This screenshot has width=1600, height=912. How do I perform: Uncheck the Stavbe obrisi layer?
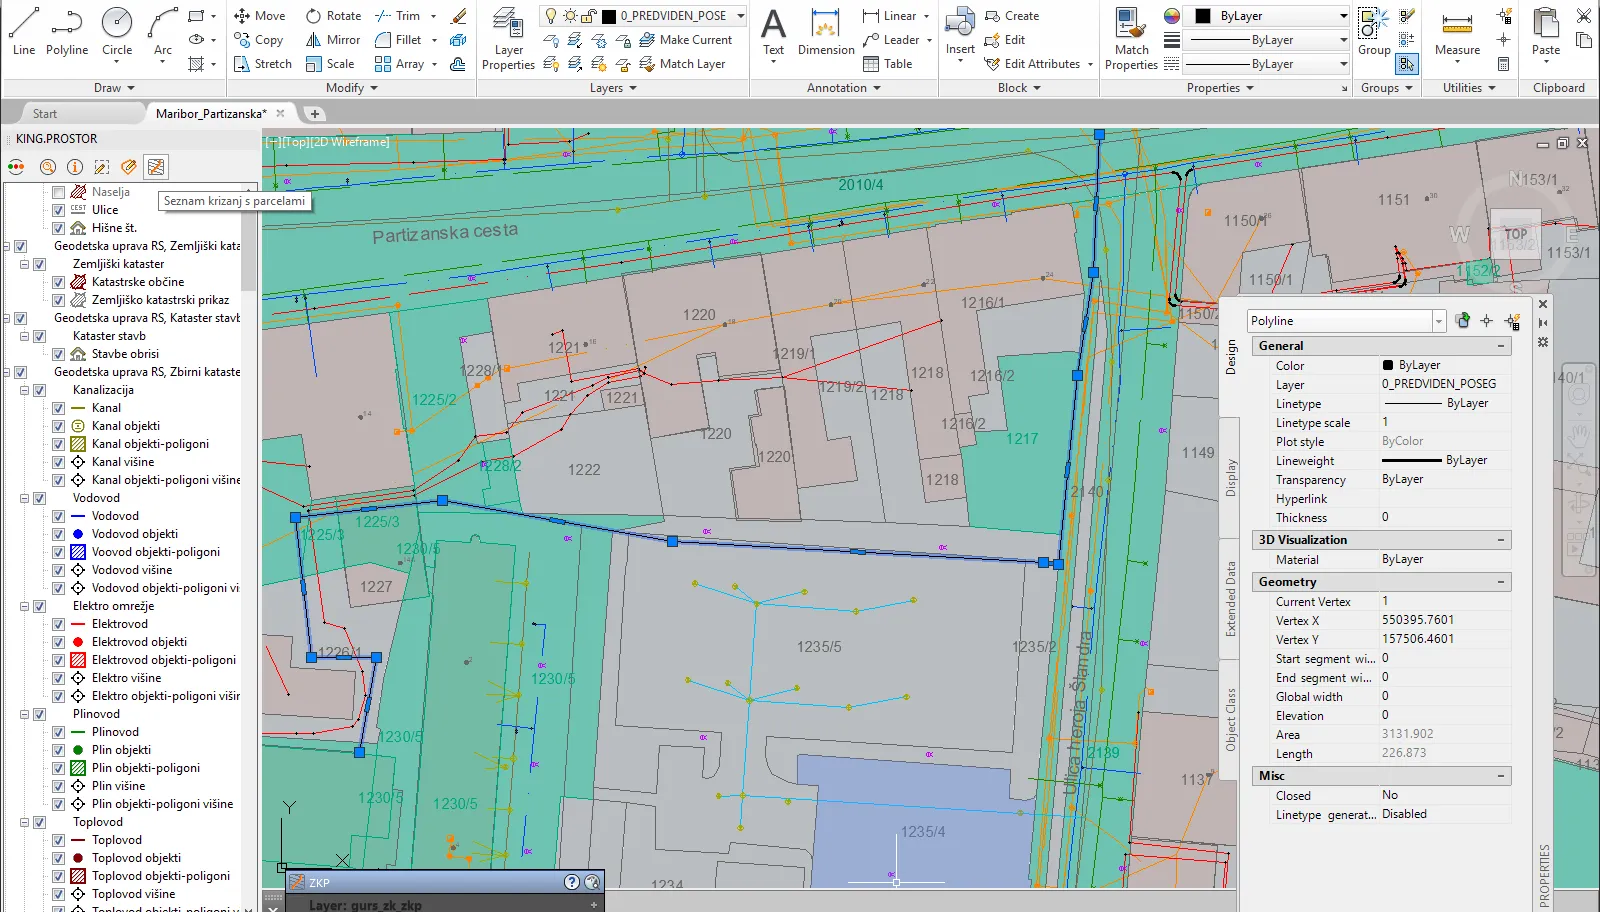tap(58, 354)
